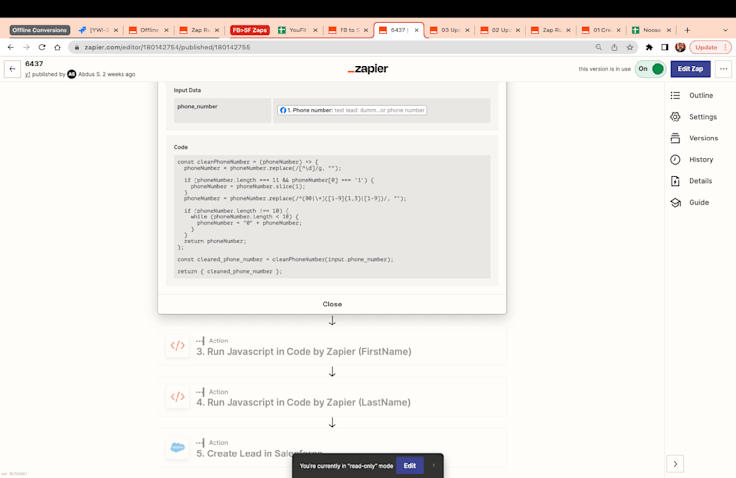
Task: Switch to the 01 Cre browser tab
Action: 602,30
